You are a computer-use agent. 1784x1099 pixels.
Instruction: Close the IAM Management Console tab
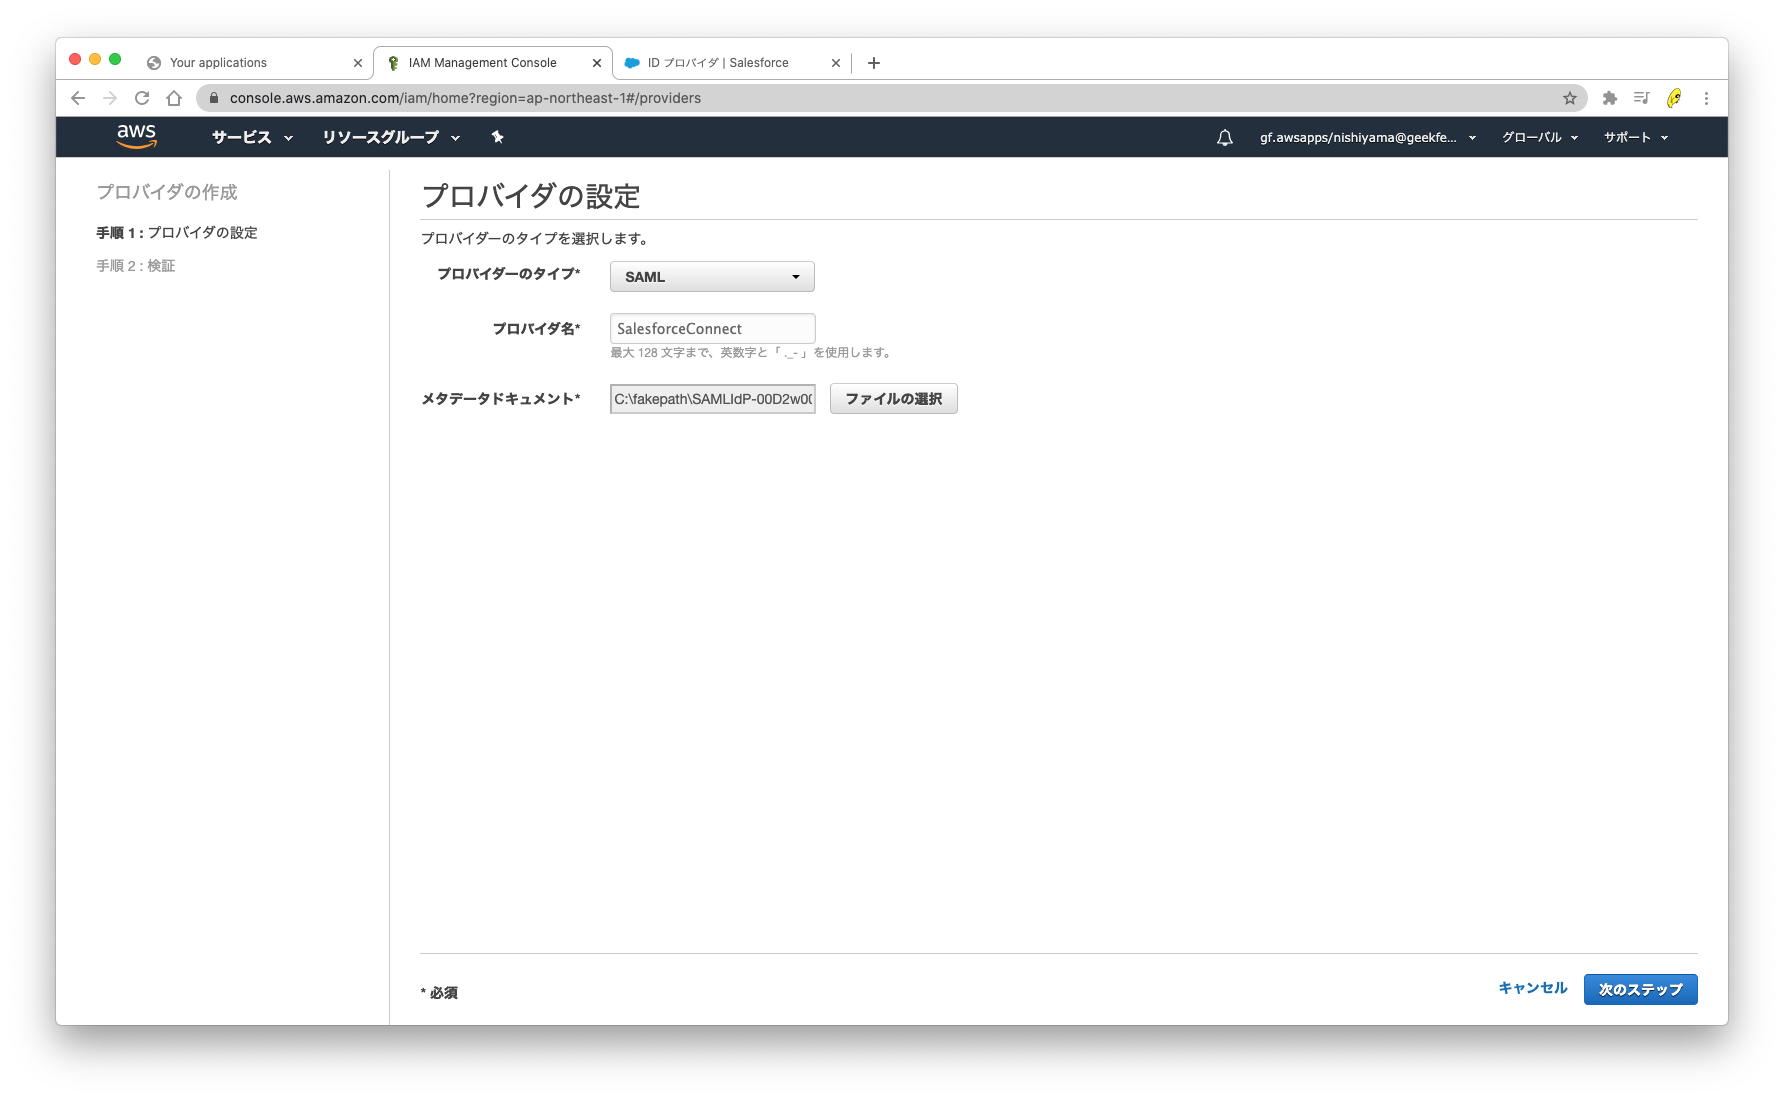pyautogui.click(x=597, y=63)
